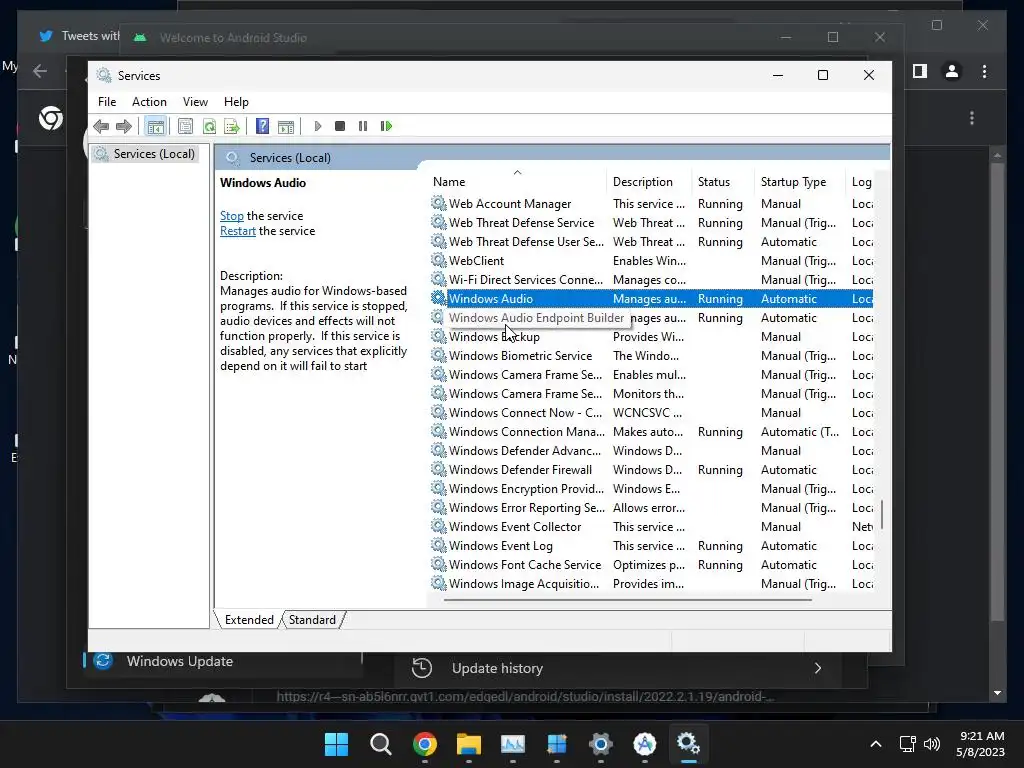Select Windows Update in Settings sidebar
This screenshot has height=768, width=1024.
(222, 661)
